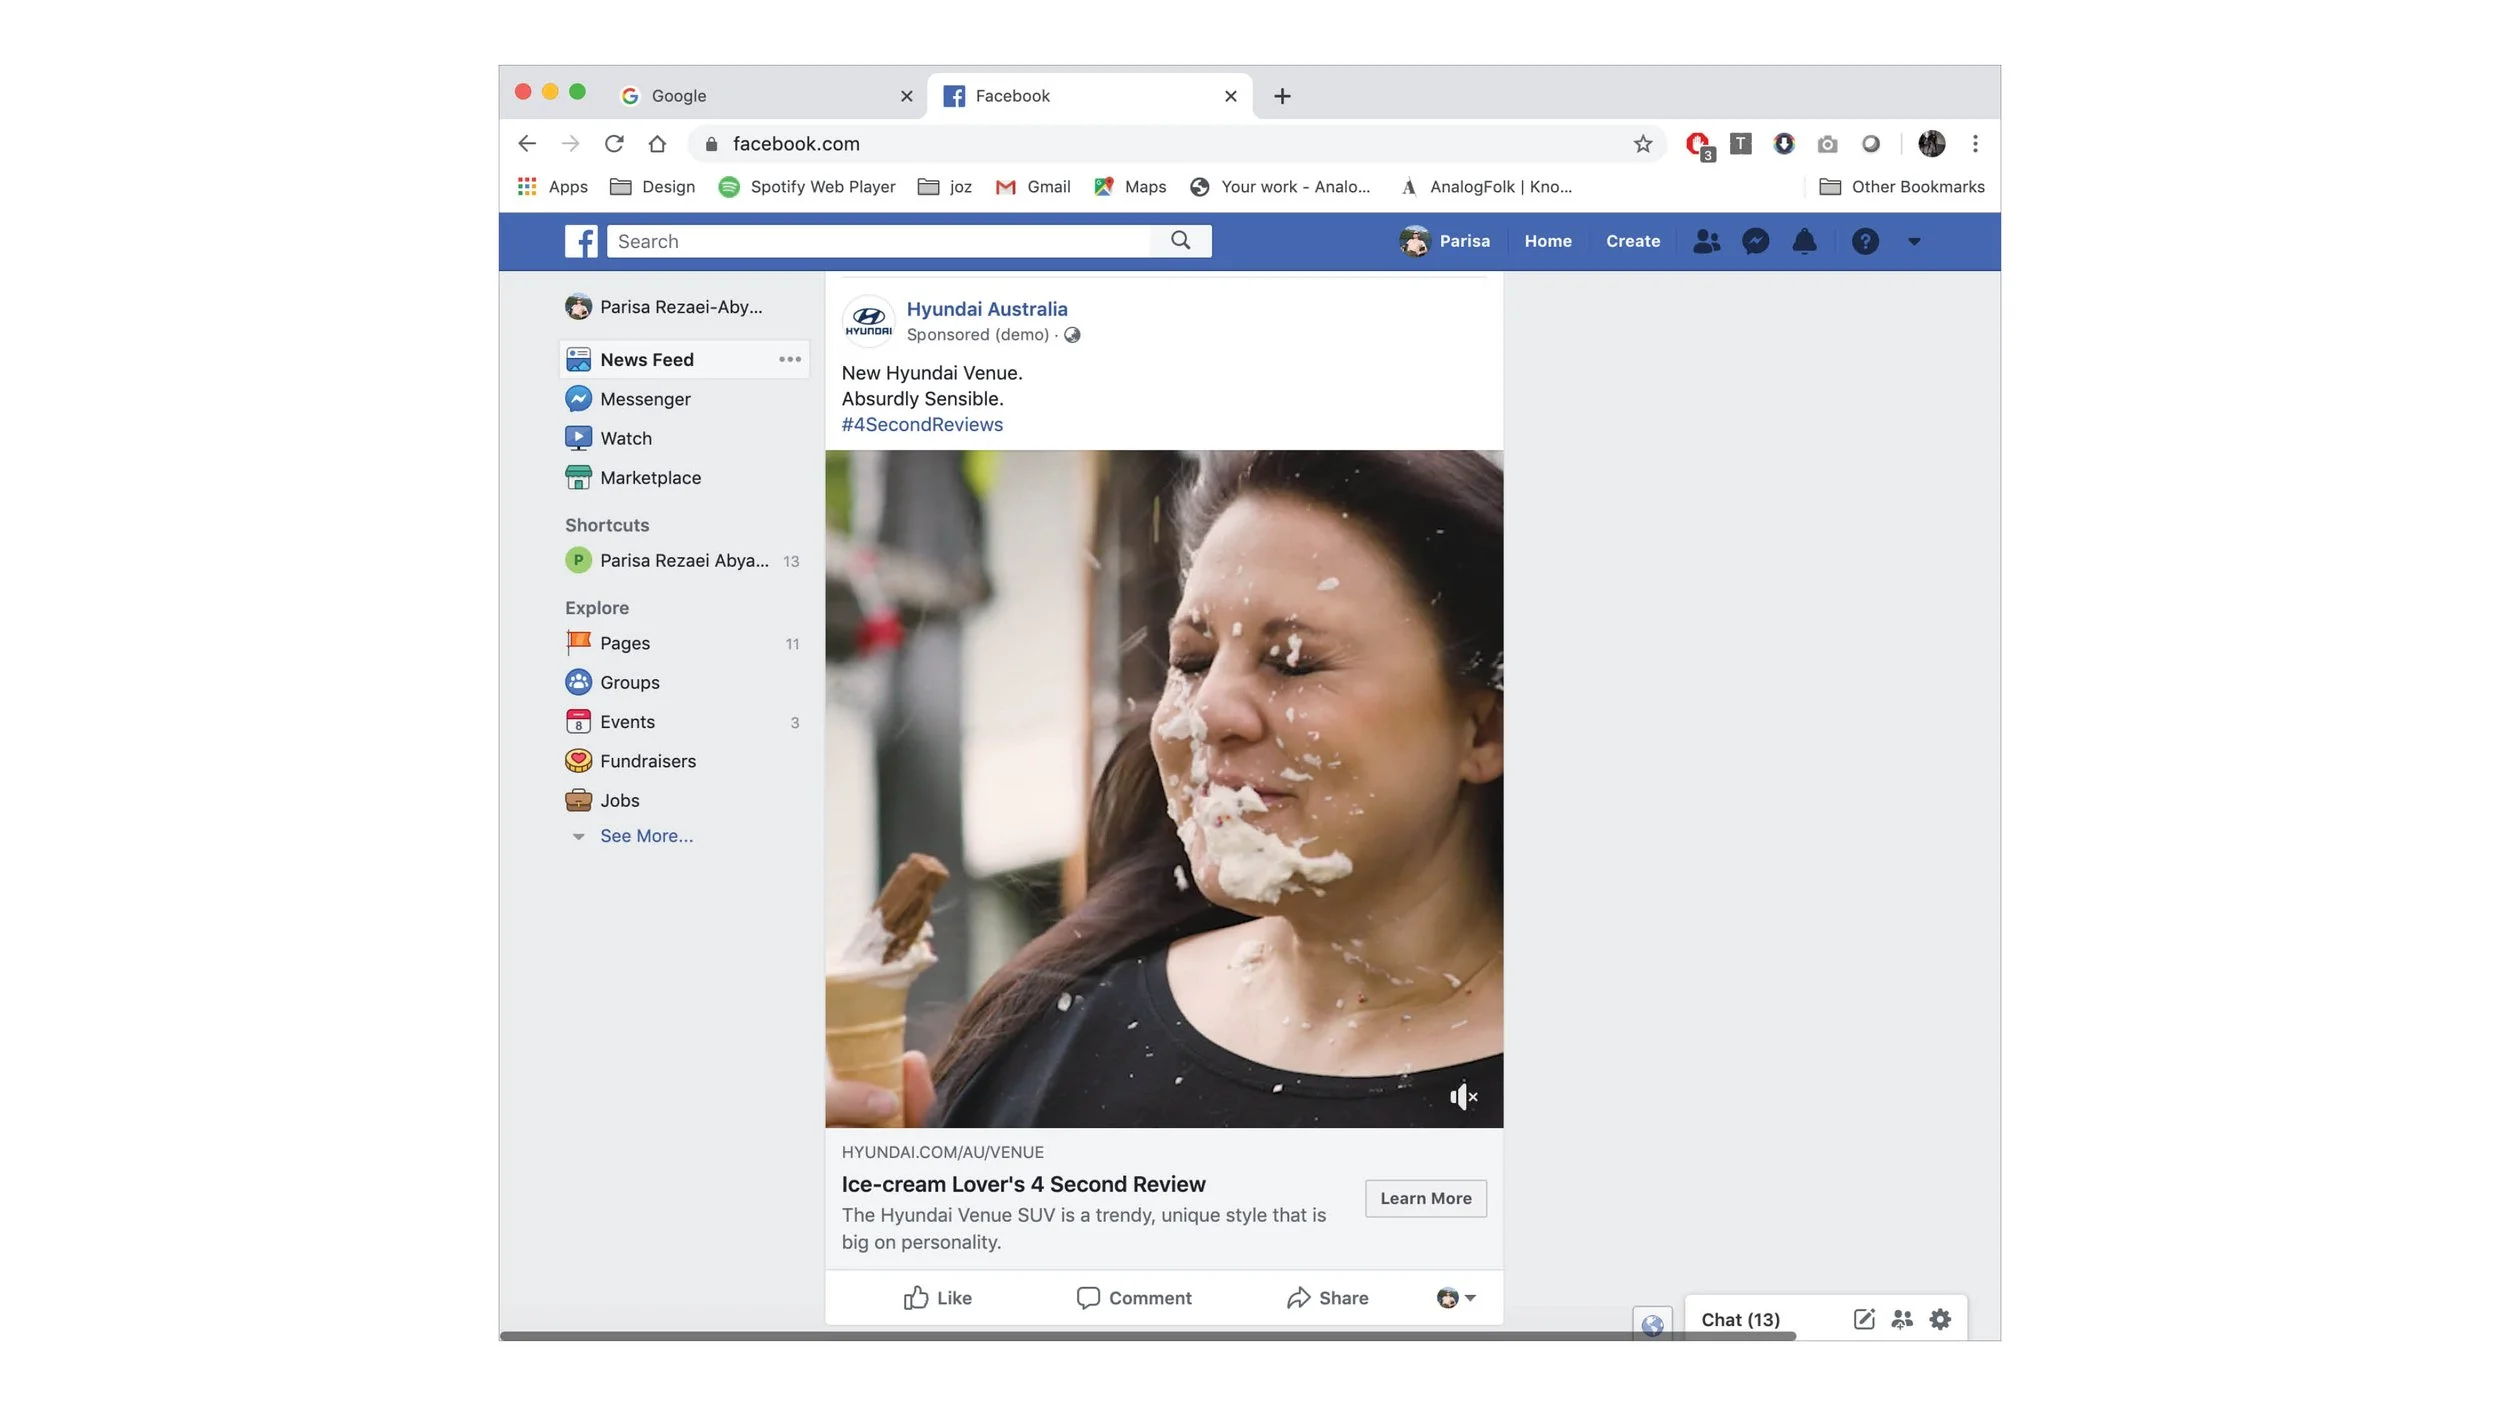This screenshot has height=1406, width=2500.
Task: Click the Facebook search field
Action: pyautogui.click(x=880, y=241)
